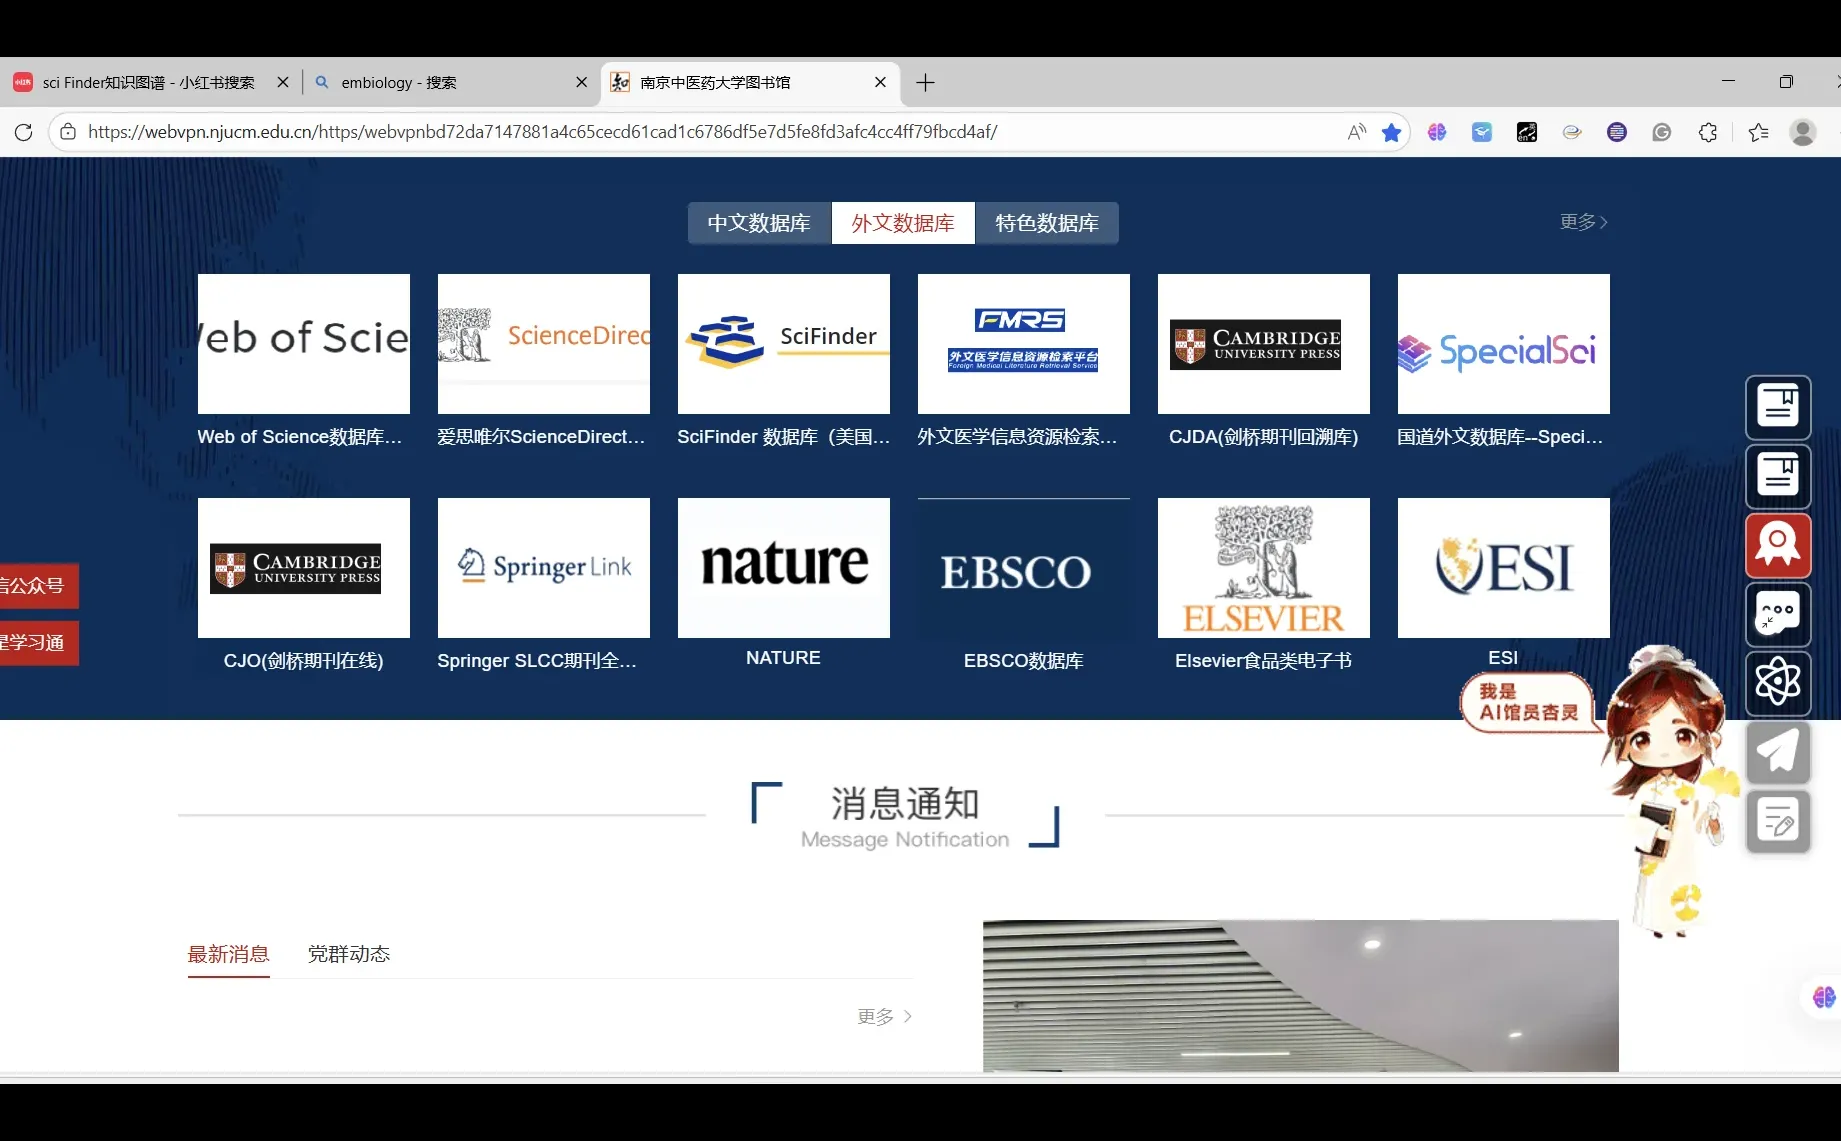
Task: Click the Web of Science数据库 text link
Action: pos(300,437)
